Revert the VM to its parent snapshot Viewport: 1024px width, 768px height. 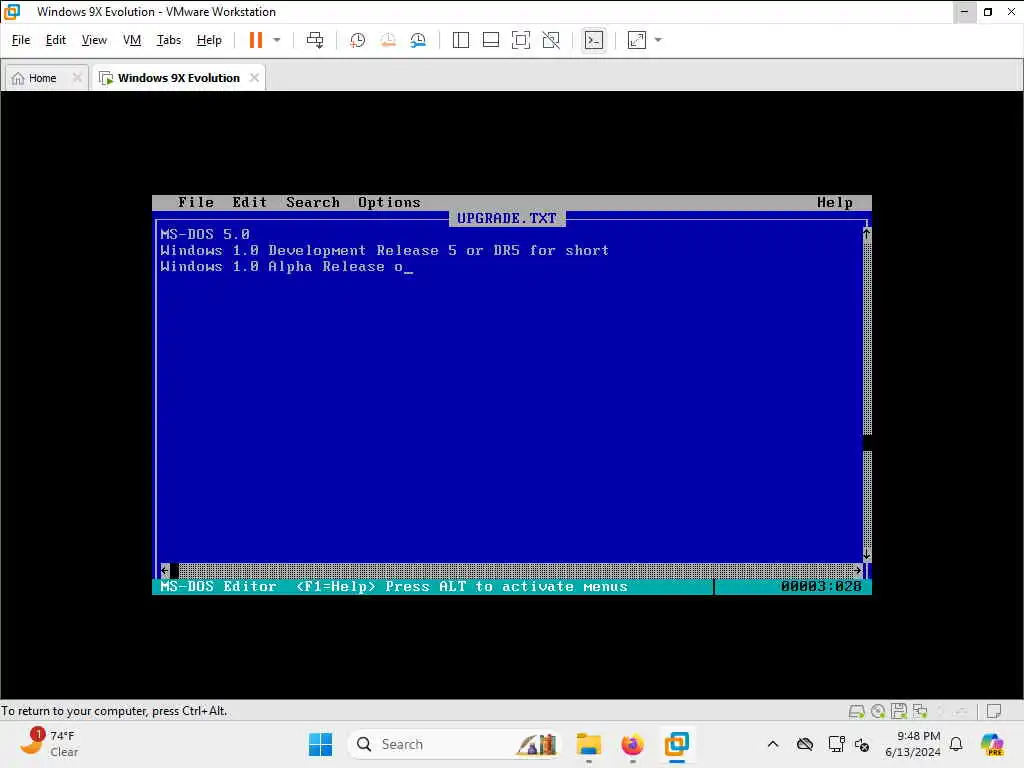(x=388, y=40)
